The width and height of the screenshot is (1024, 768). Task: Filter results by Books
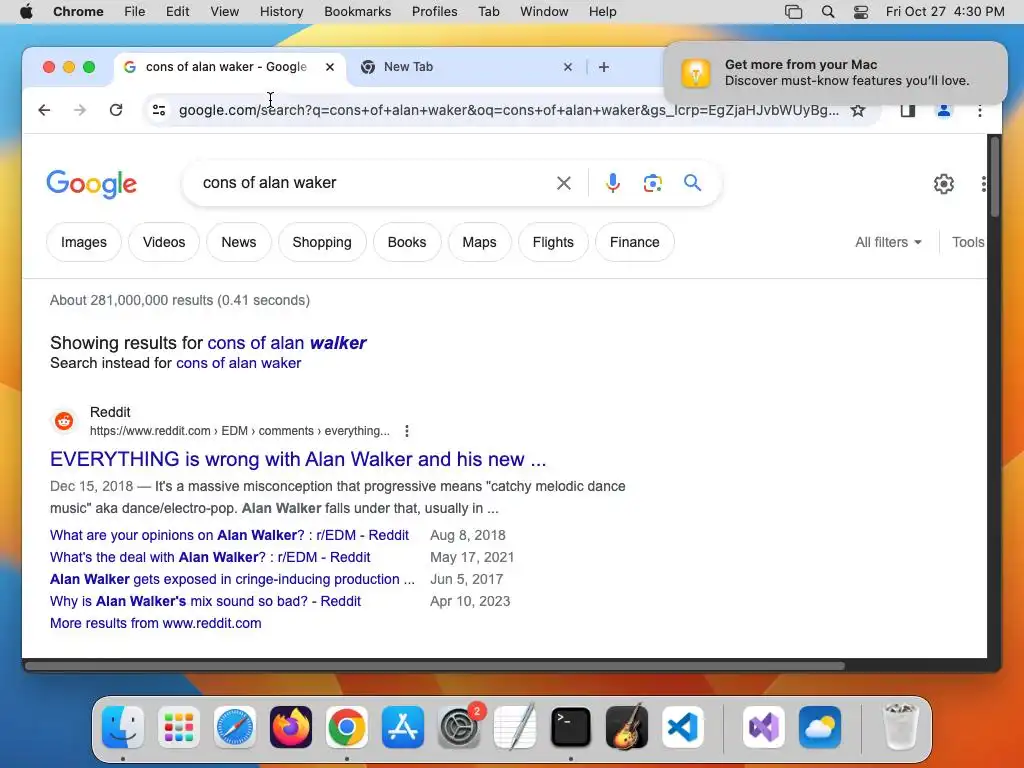coord(407,242)
